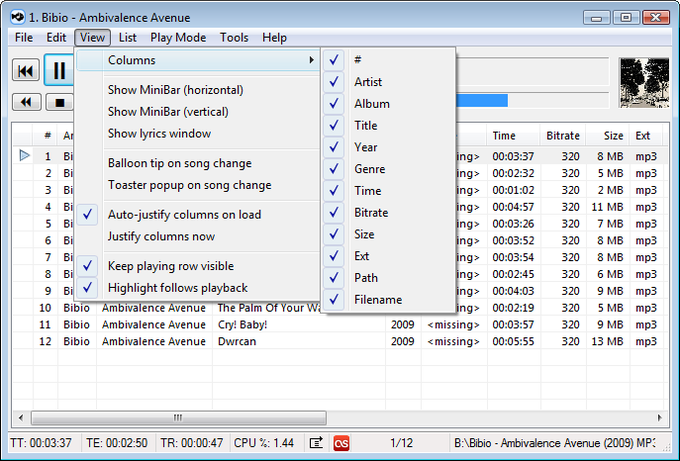Sort by the # column header
The height and width of the screenshot is (461, 680).
click(45, 136)
